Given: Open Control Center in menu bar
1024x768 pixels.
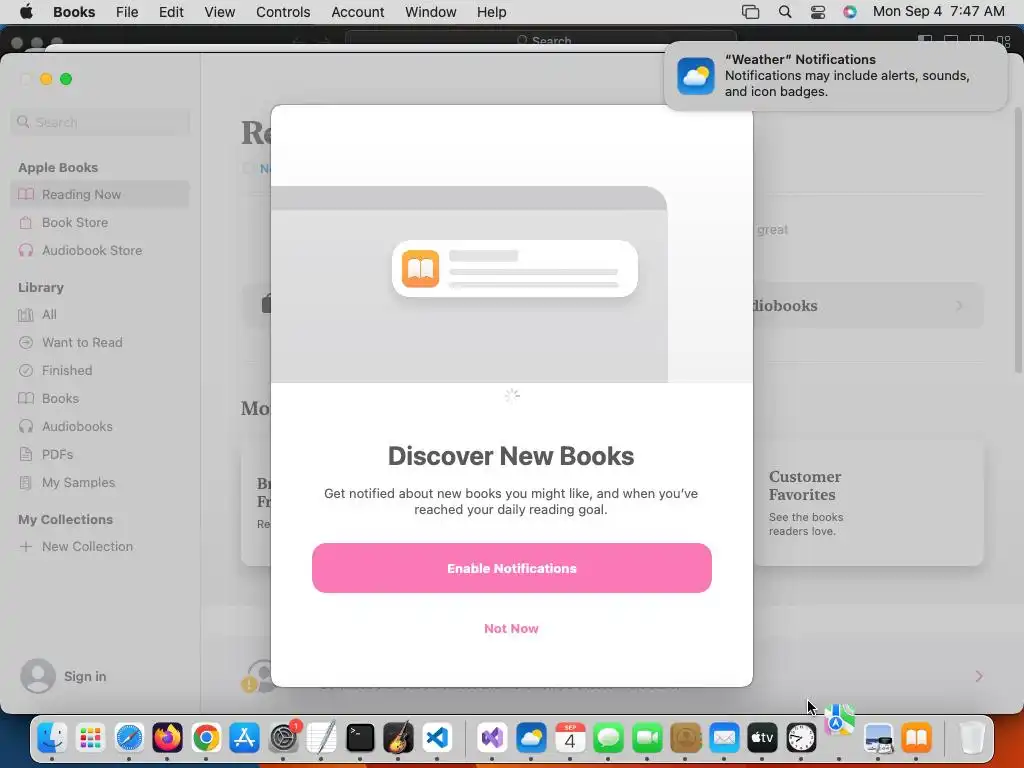Looking at the screenshot, I should click(818, 12).
